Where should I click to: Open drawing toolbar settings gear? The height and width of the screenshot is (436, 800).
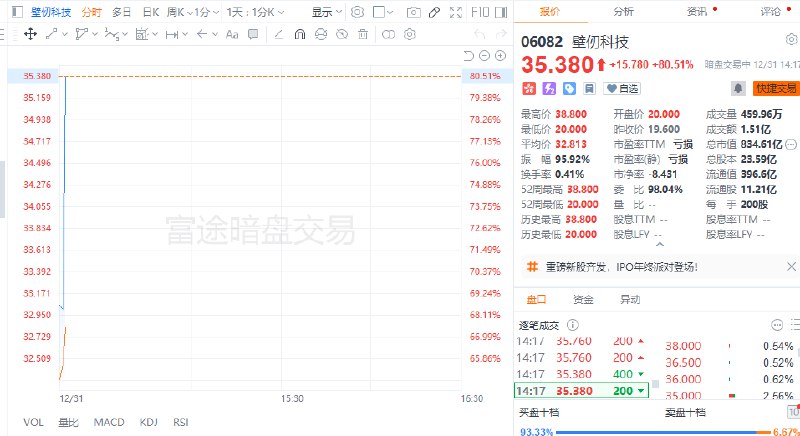pyautogui.click(x=410, y=34)
